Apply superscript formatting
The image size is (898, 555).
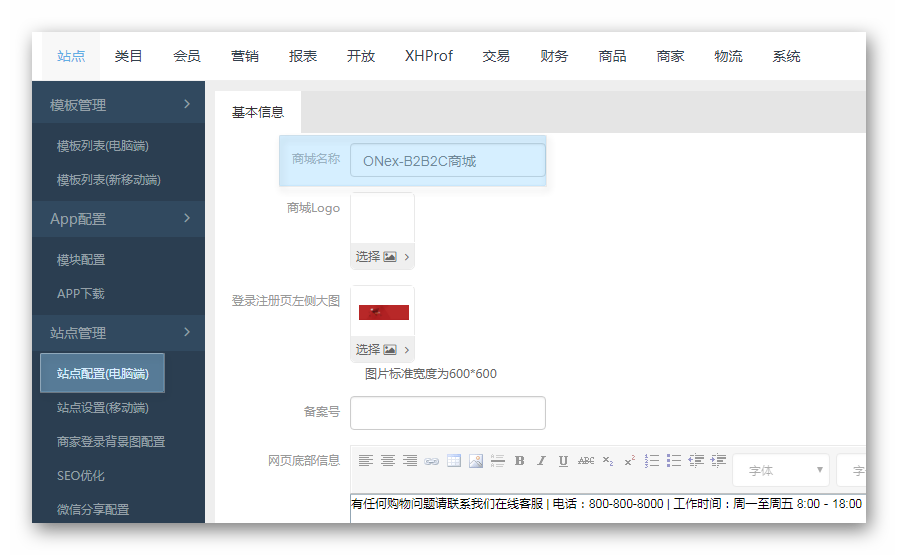pyautogui.click(x=629, y=460)
